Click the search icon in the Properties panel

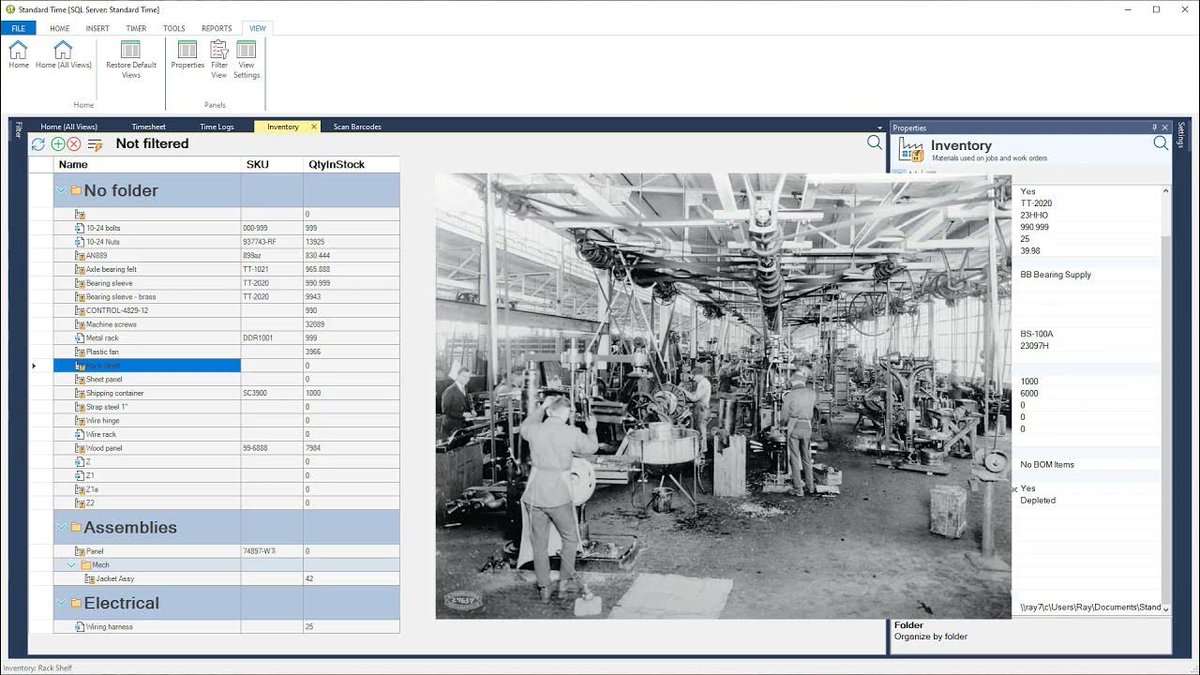[x=1160, y=143]
